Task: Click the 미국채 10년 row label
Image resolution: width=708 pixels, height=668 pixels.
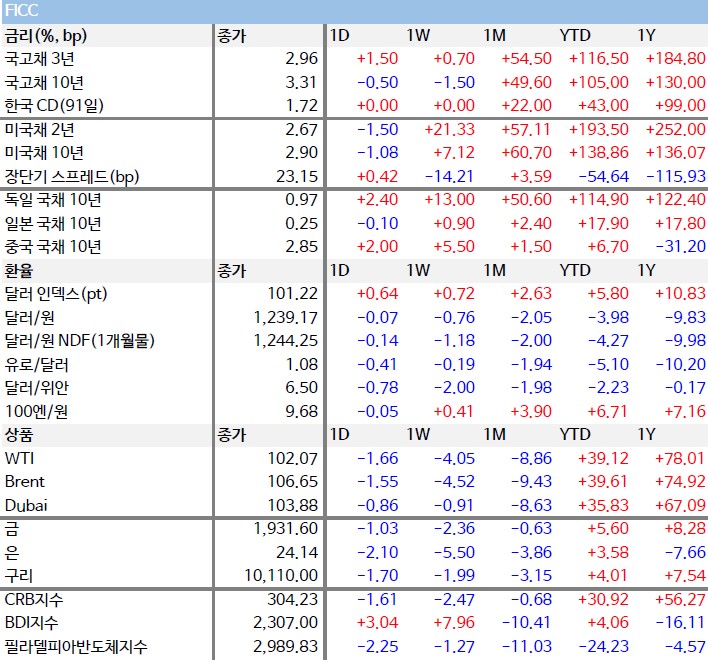Action: pos(44,153)
